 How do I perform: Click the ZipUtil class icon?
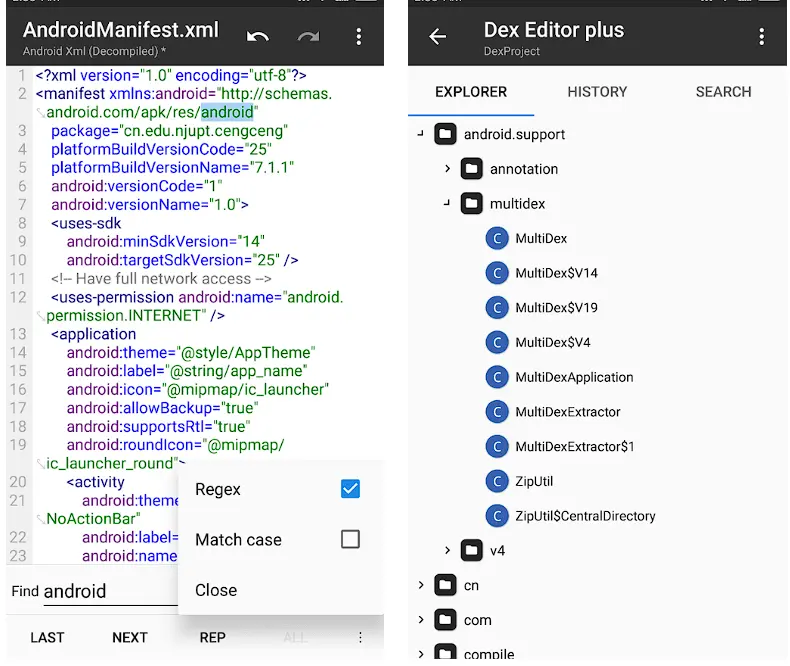pos(497,482)
